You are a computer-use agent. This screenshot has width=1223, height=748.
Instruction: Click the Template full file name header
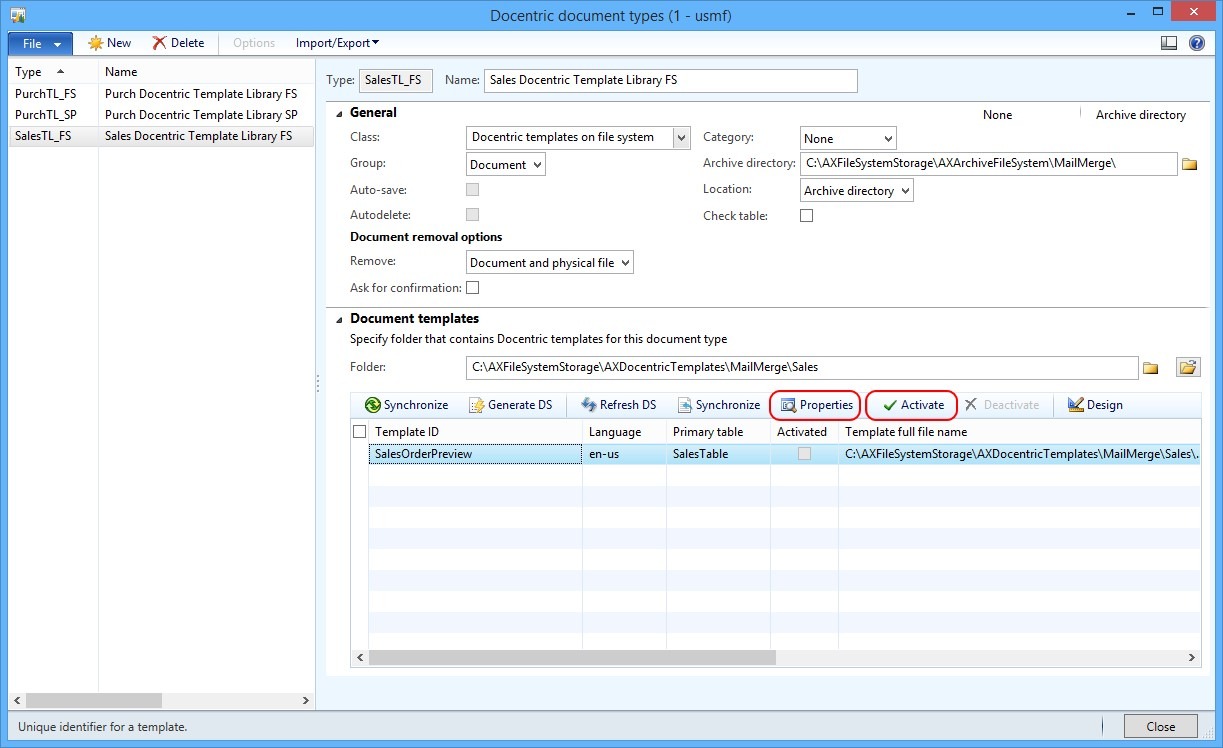pos(1020,432)
